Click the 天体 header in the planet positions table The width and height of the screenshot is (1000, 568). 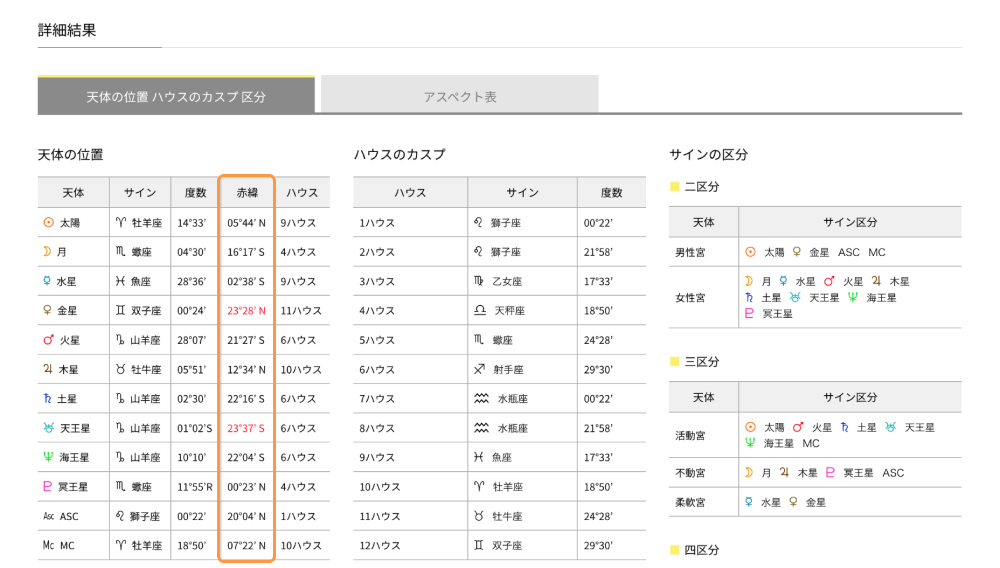click(73, 193)
